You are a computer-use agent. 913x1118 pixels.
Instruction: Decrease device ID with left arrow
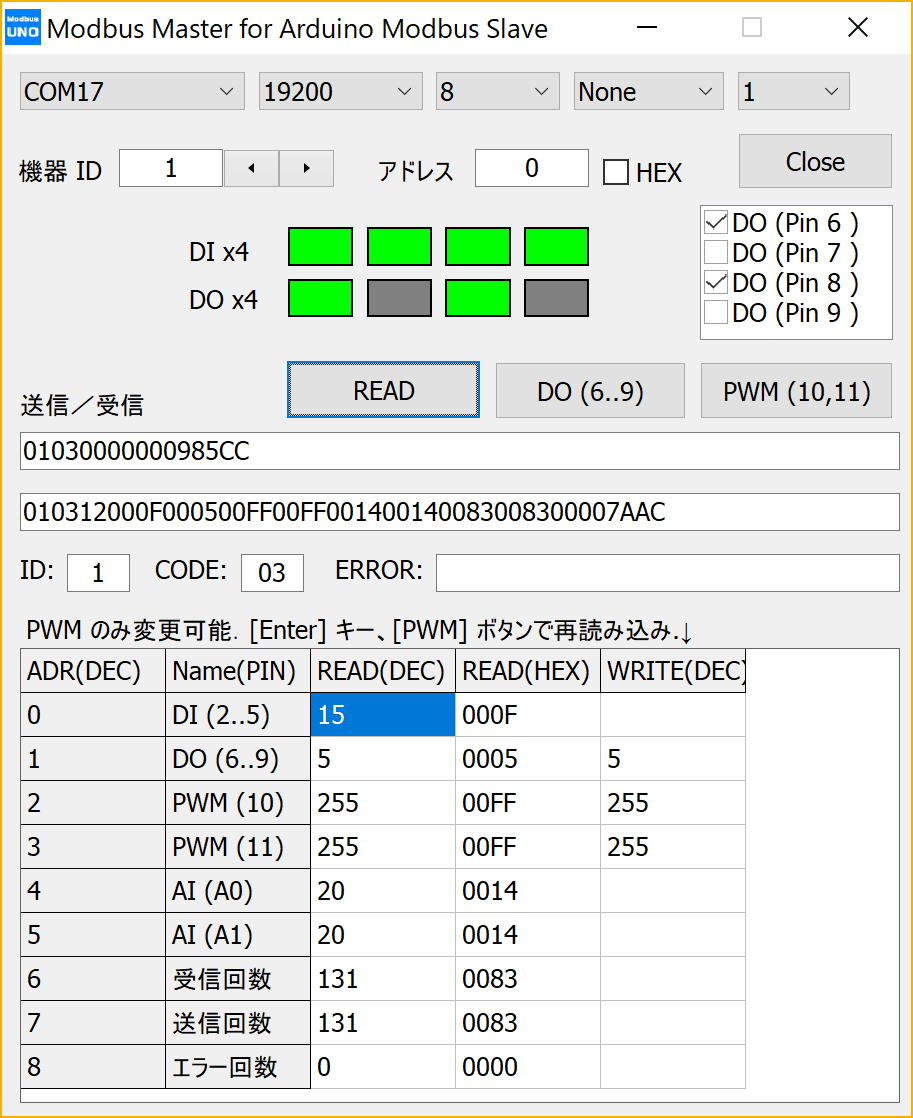(x=251, y=168)
